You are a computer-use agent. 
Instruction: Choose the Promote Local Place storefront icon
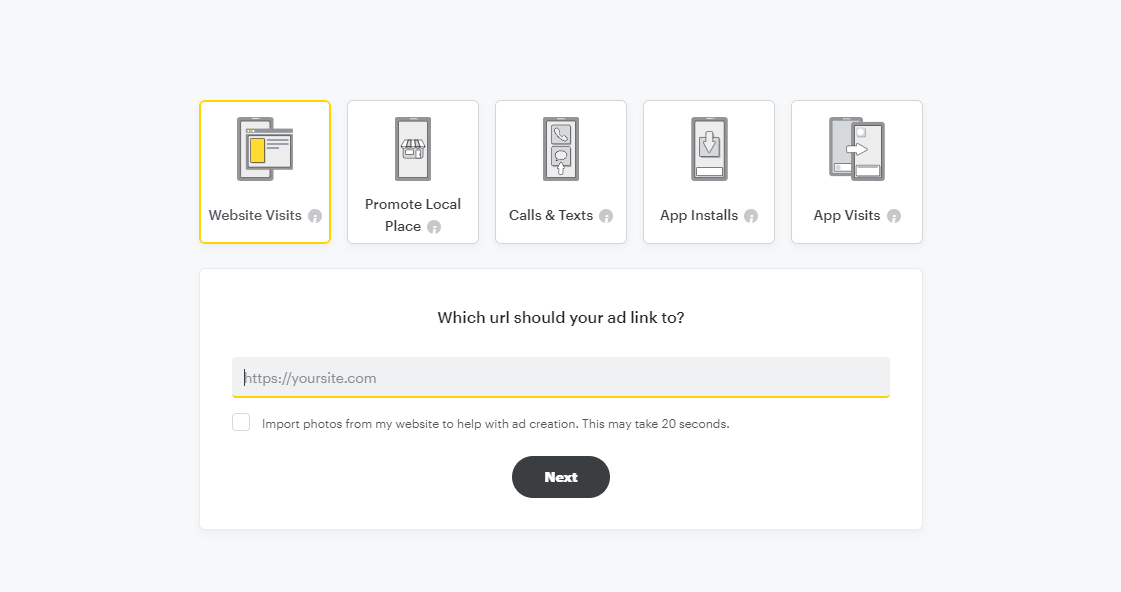point(413,149)
